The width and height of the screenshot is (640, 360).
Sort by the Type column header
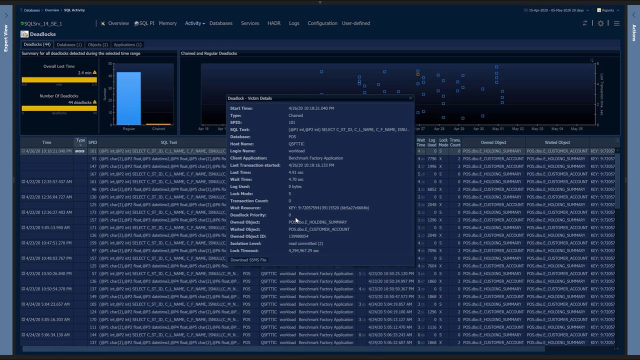pos(80,142)
